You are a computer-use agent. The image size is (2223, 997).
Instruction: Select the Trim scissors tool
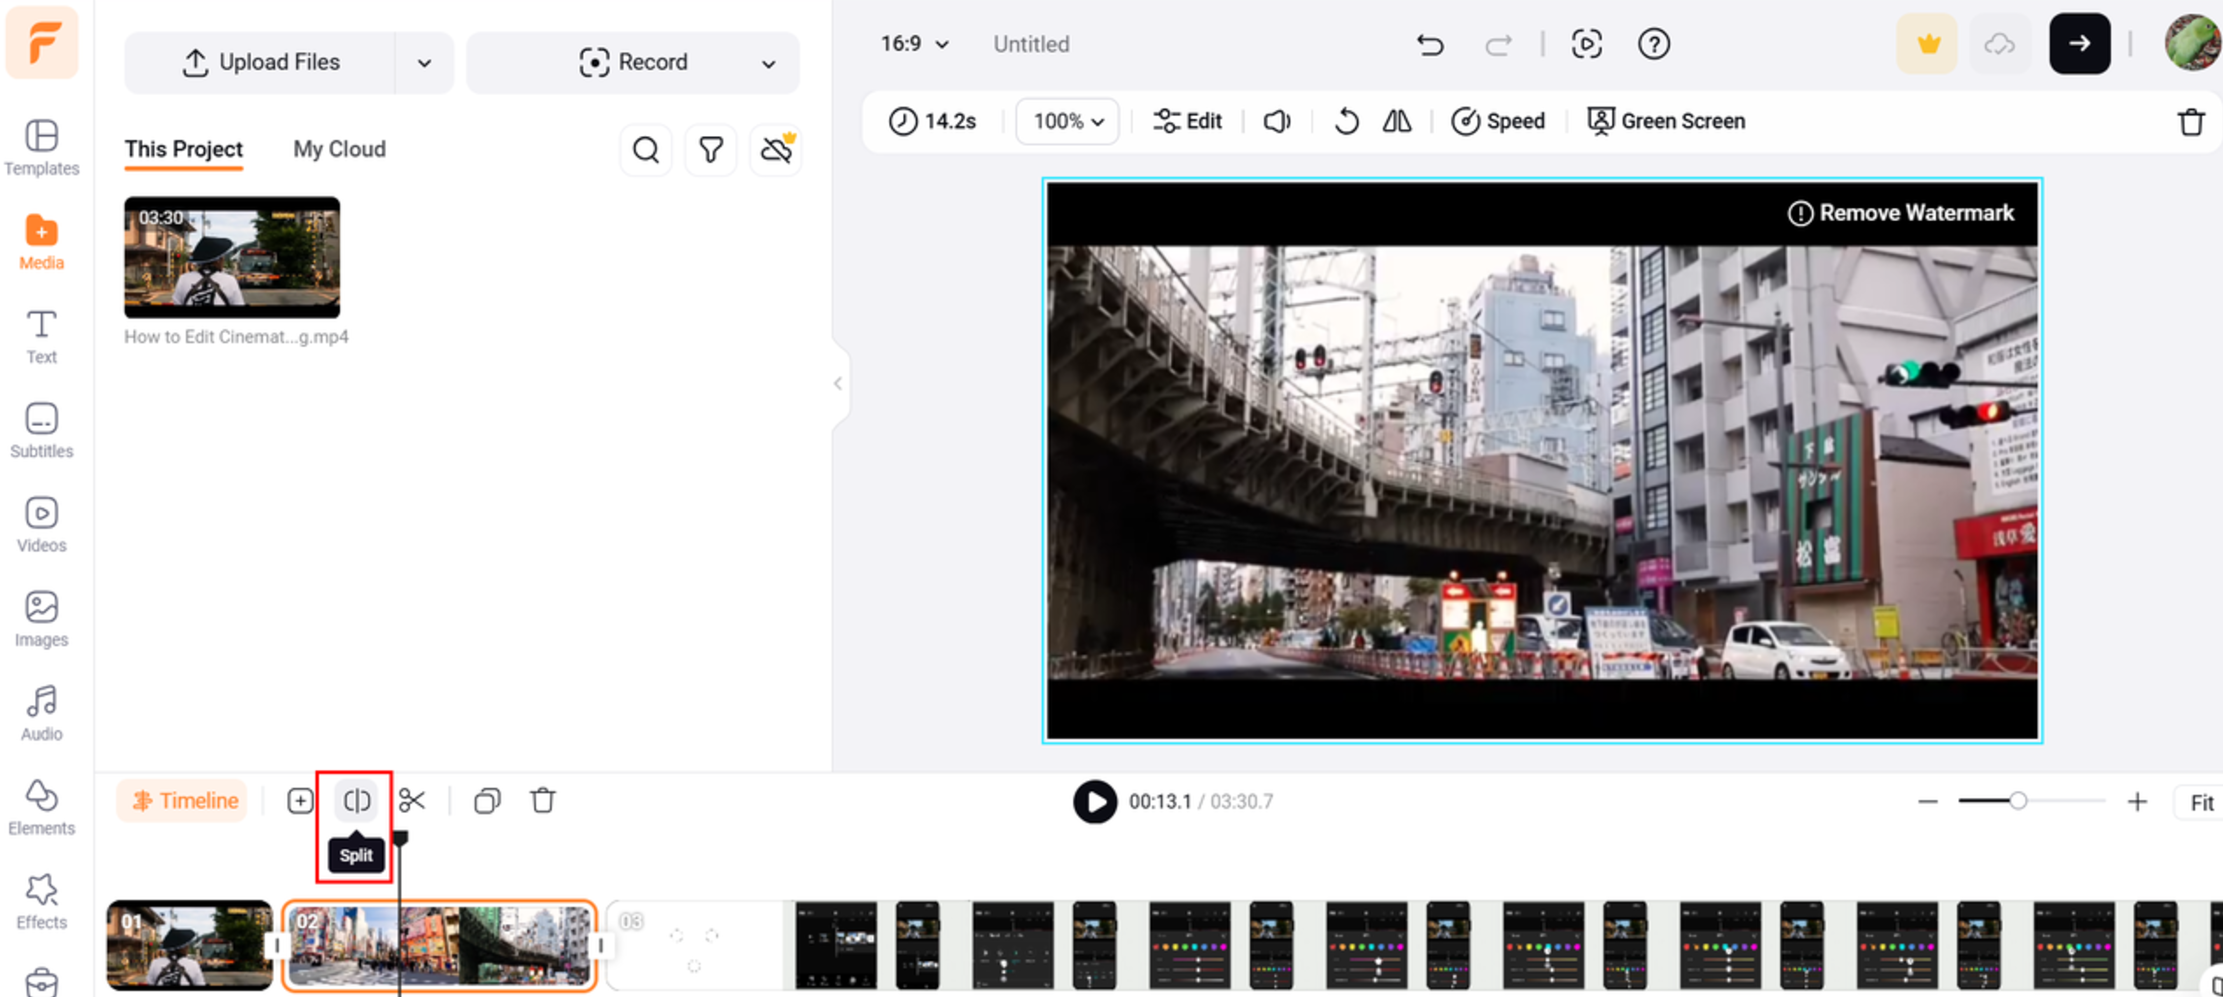point(413,800)
